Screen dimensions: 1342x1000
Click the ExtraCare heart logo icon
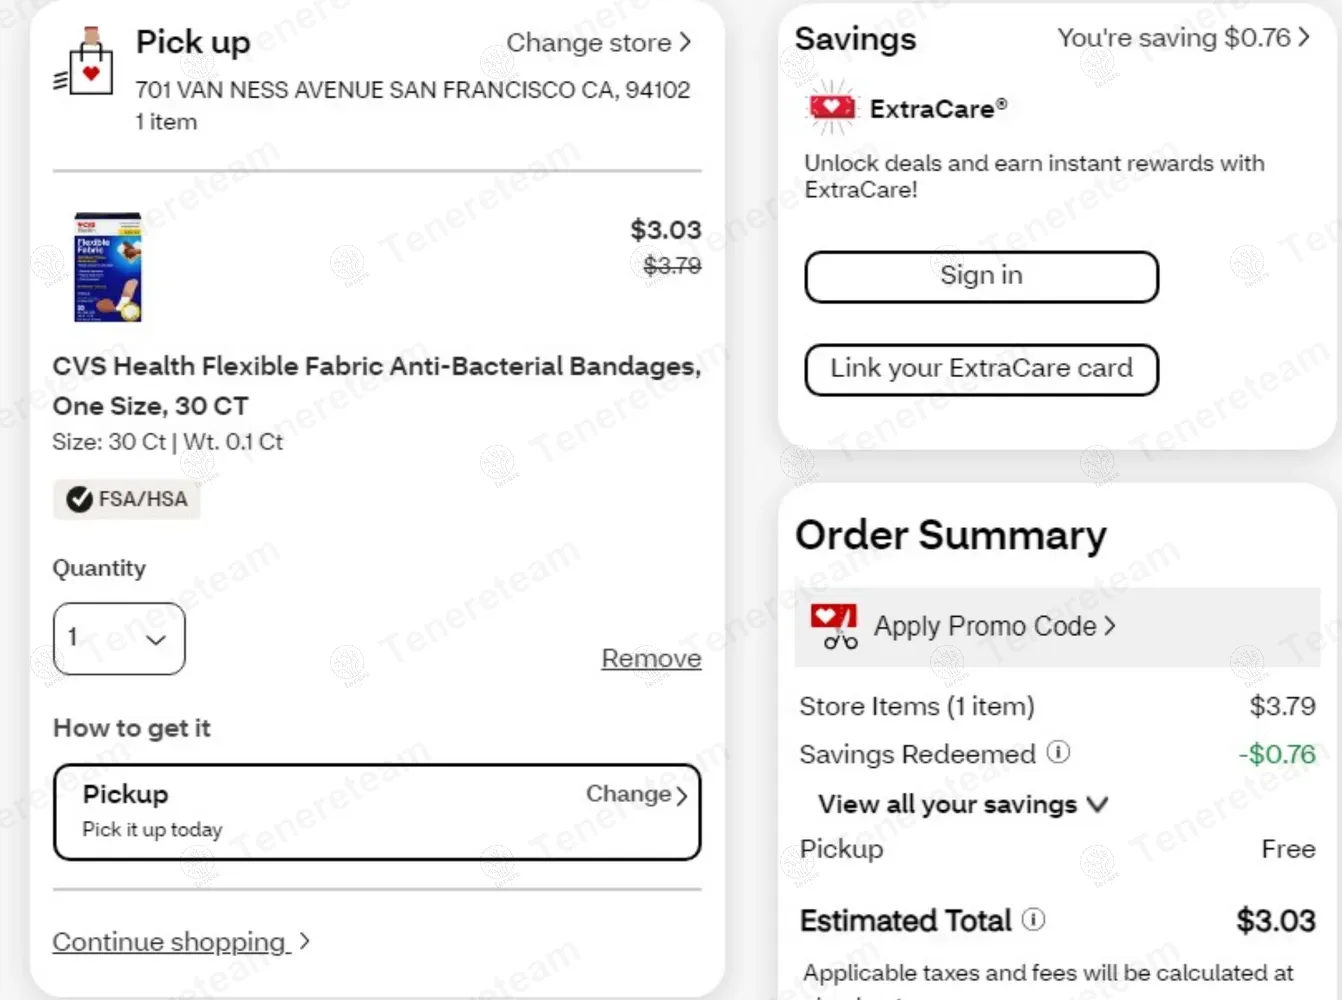pyautogui.click(x=832, y=108)
